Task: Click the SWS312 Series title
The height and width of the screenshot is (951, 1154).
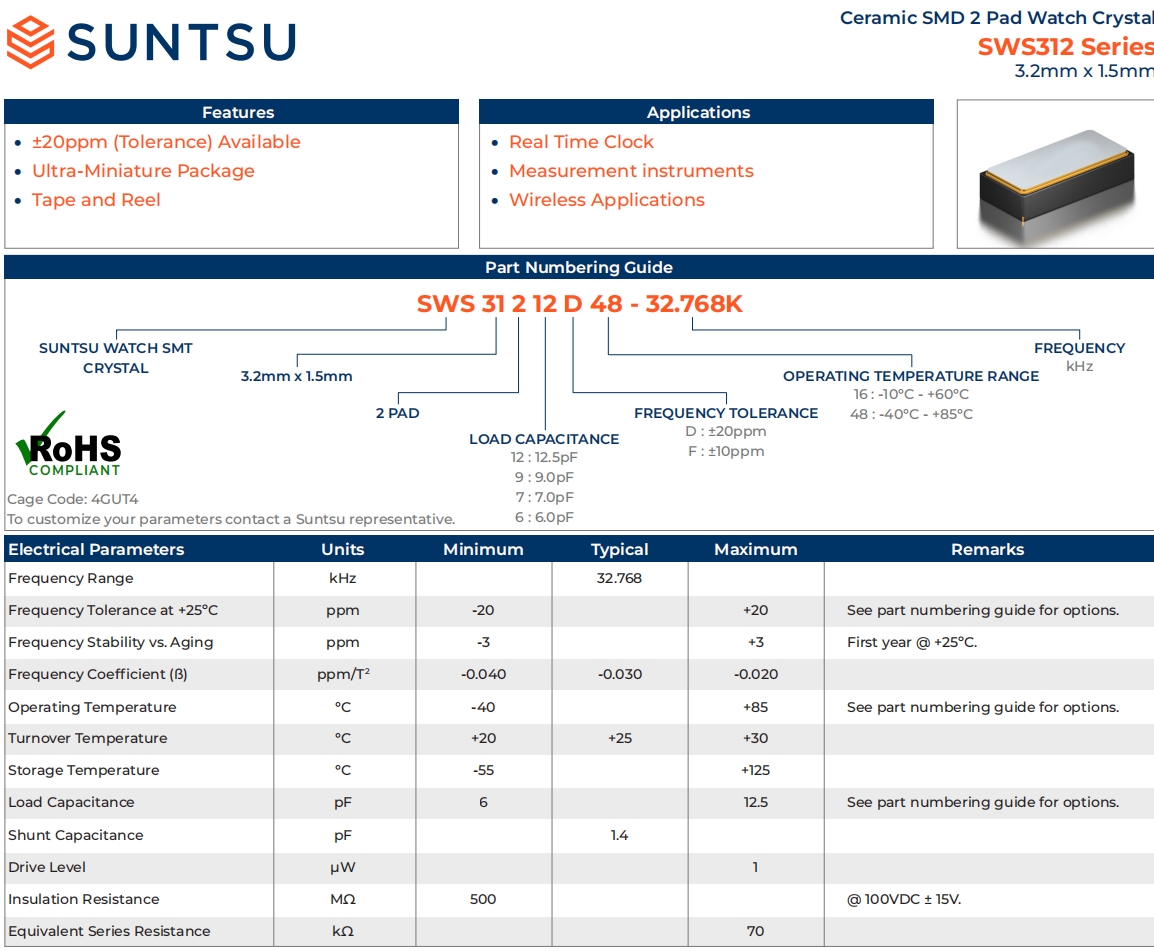Action: (1064, 47)
